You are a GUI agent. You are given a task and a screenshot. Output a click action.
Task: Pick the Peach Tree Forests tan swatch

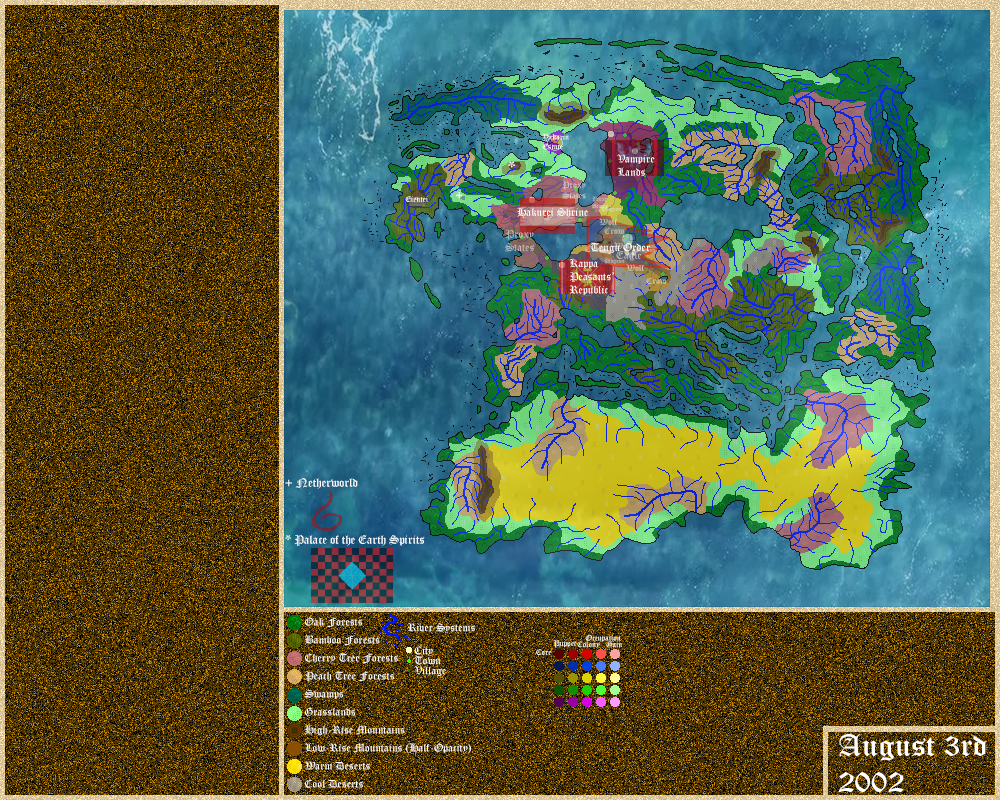(x=294, y=676)
